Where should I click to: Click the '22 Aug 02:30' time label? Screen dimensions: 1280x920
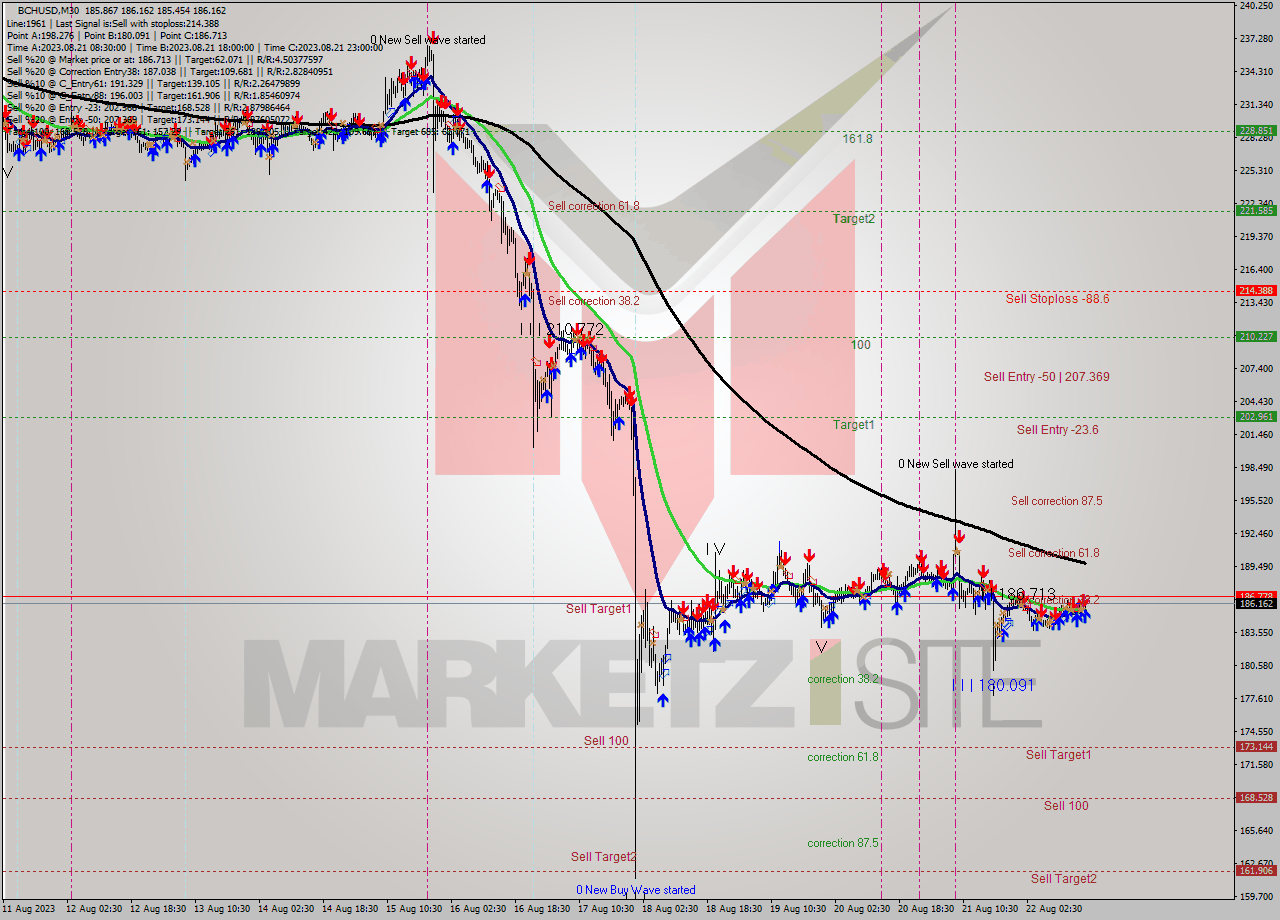tap(1054, 909)
